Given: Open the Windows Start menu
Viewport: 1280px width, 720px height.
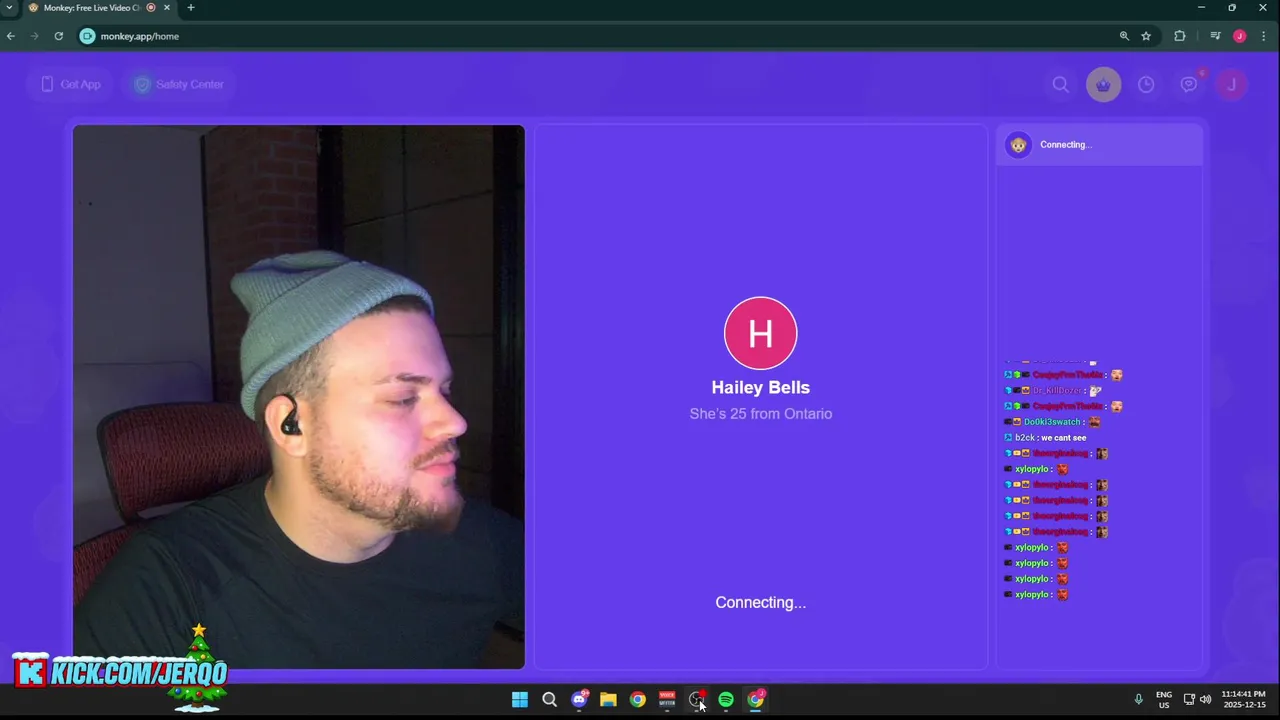Looking at the screenshot, I should [x=520, y=700].
